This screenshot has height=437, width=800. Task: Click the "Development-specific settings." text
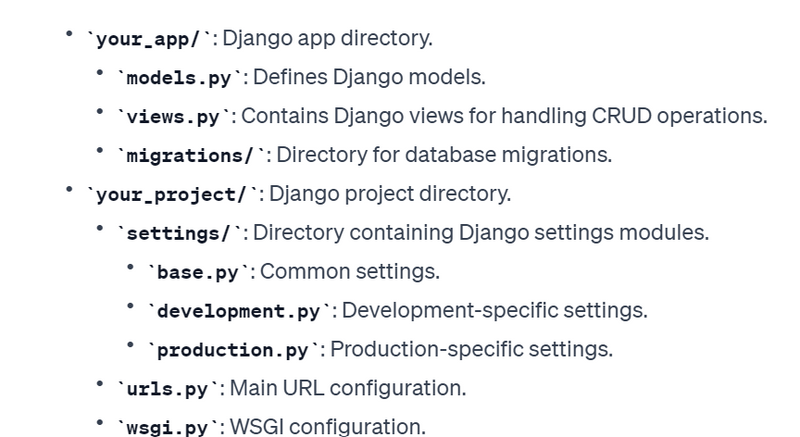point(494,310)
